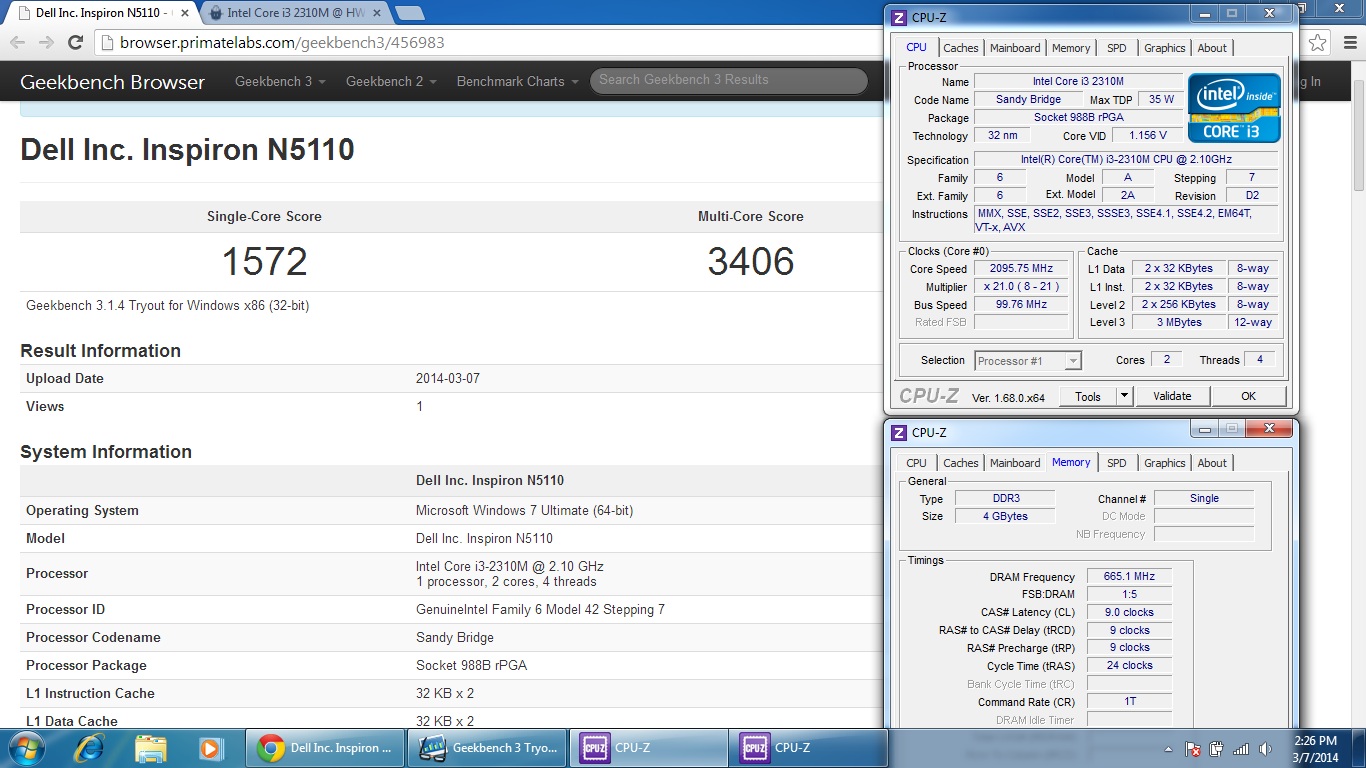The image size is (1366, 768).
Task: Switch to the Geekbench 3 Tryout taskbar item
Action: [487, 747]
